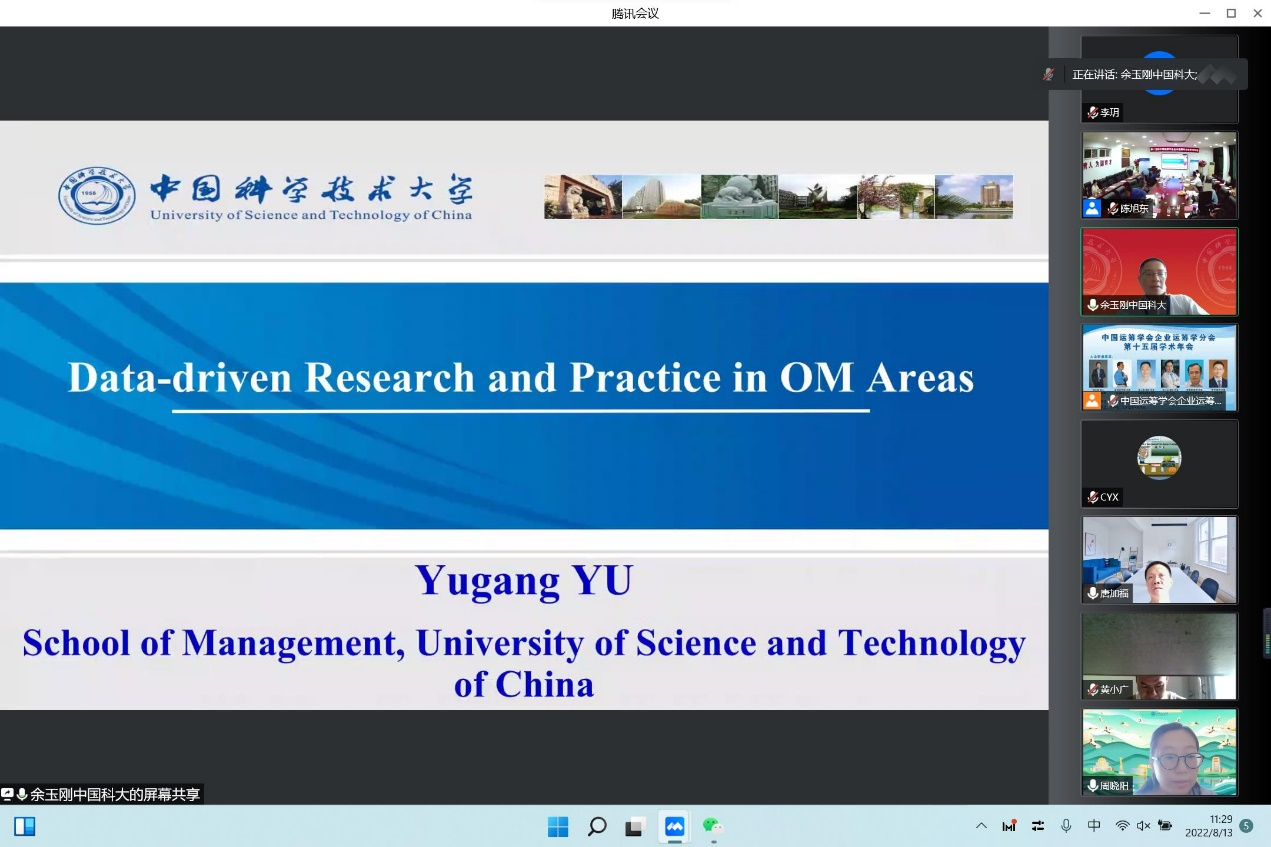
Task: Click the mic icon in the speaking banner
Action: pyautogui.click(x=1048, y=74)
